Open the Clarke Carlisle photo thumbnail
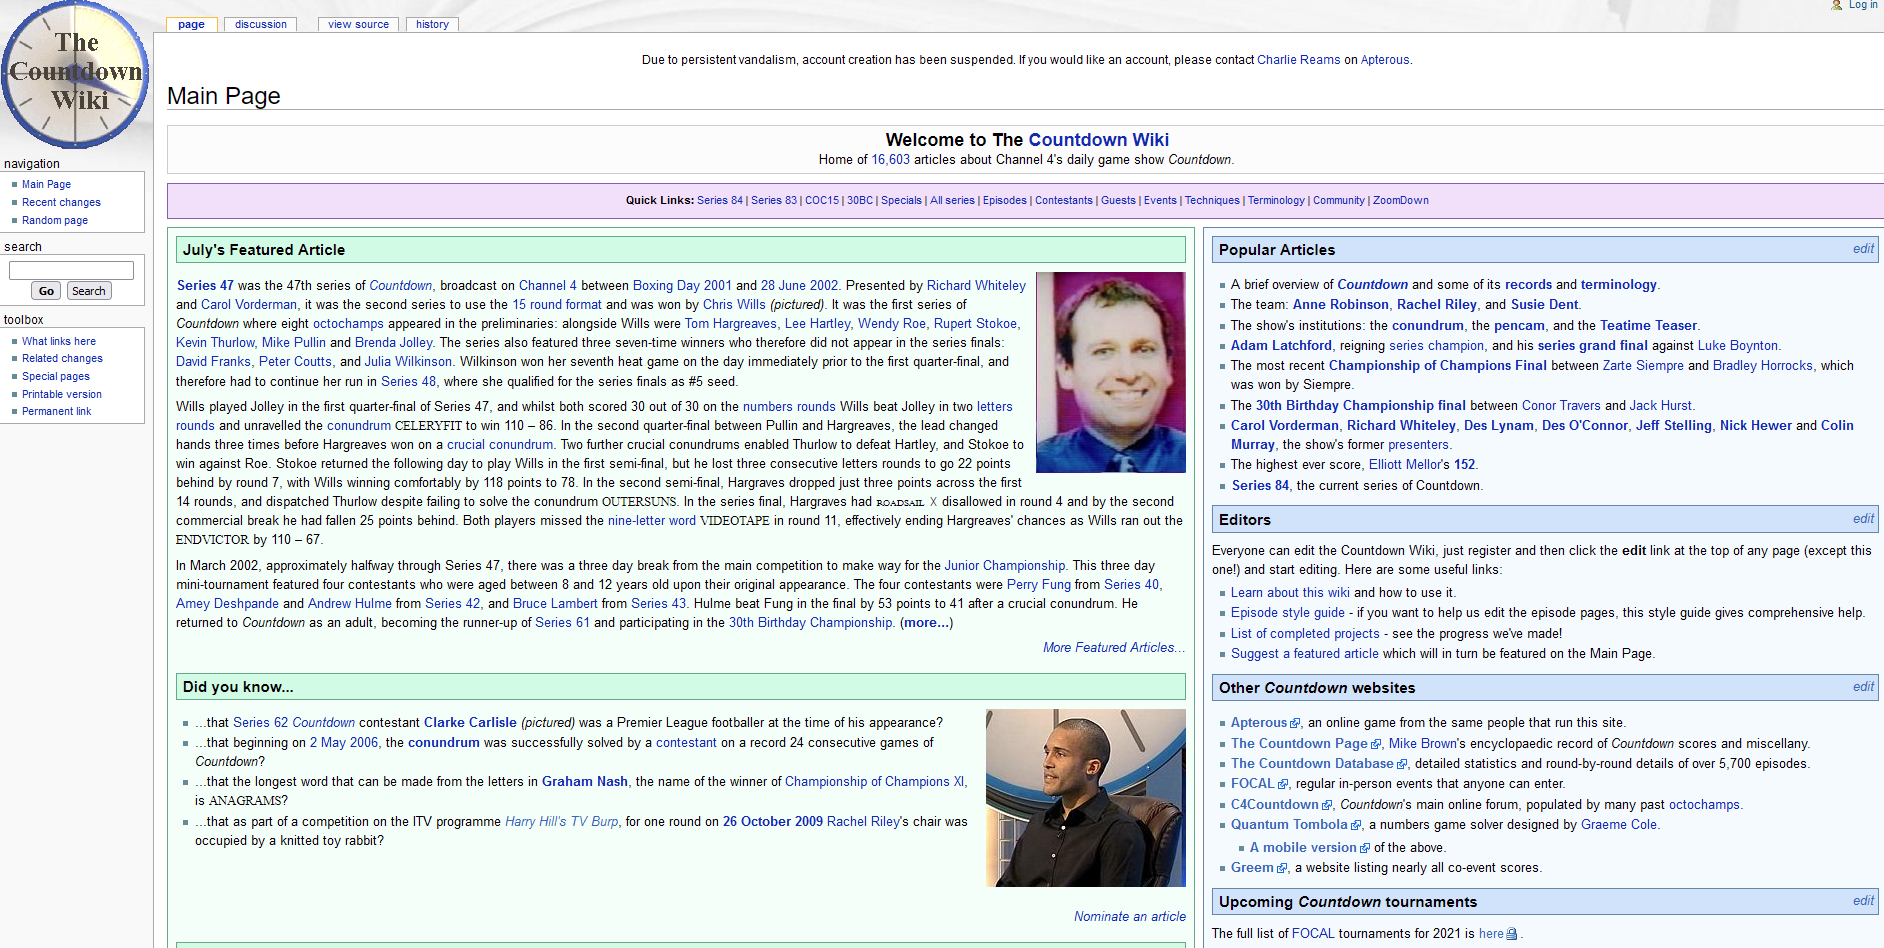 pos(1085,798)
